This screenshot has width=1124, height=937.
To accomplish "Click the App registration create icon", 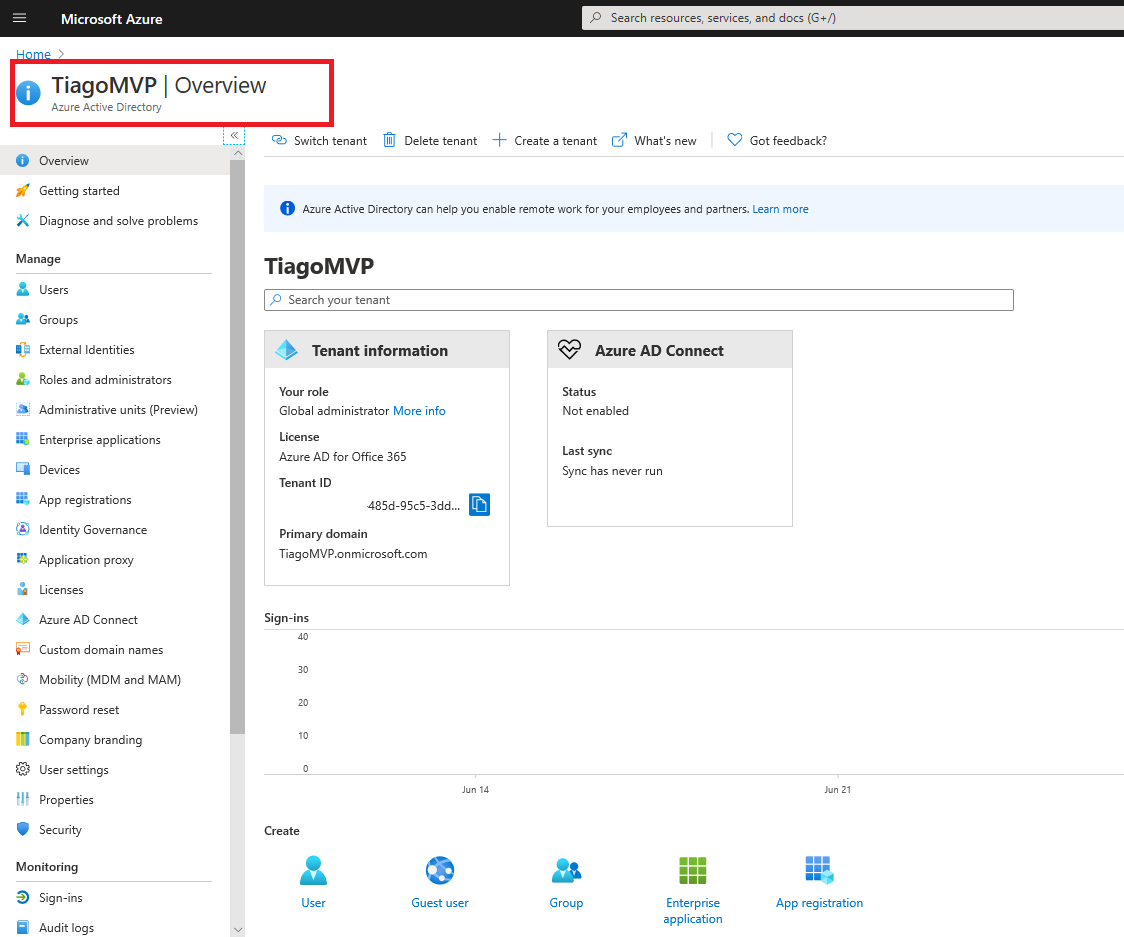I will [x=819, y=870].
